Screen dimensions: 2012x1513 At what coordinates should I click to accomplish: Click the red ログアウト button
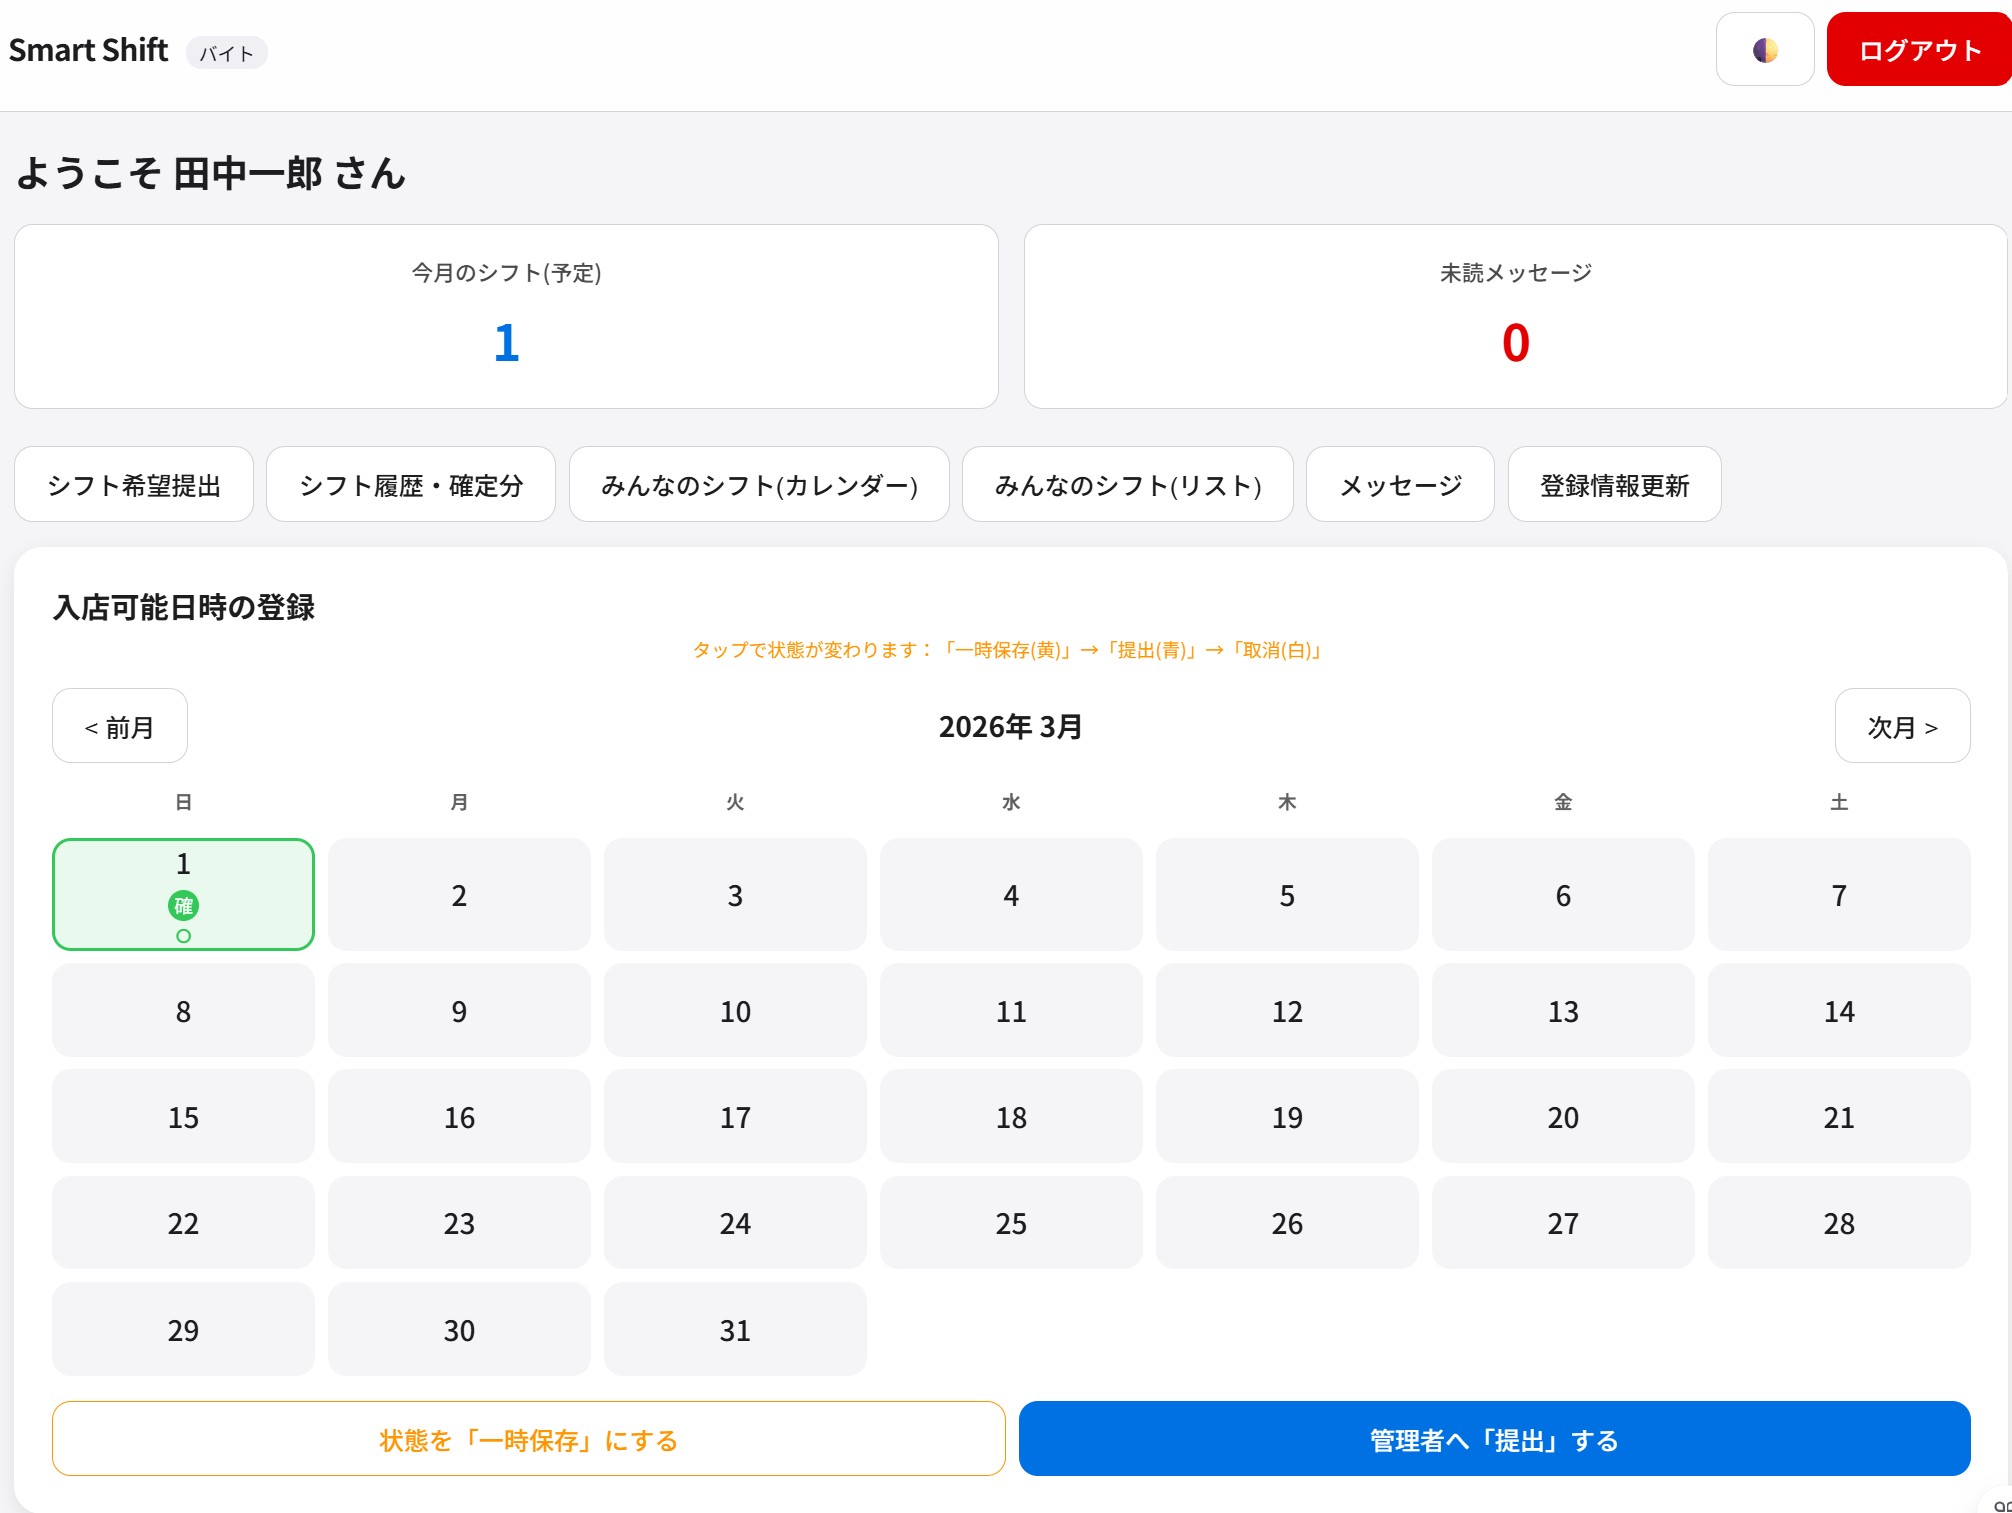(x=1919, y=50)
